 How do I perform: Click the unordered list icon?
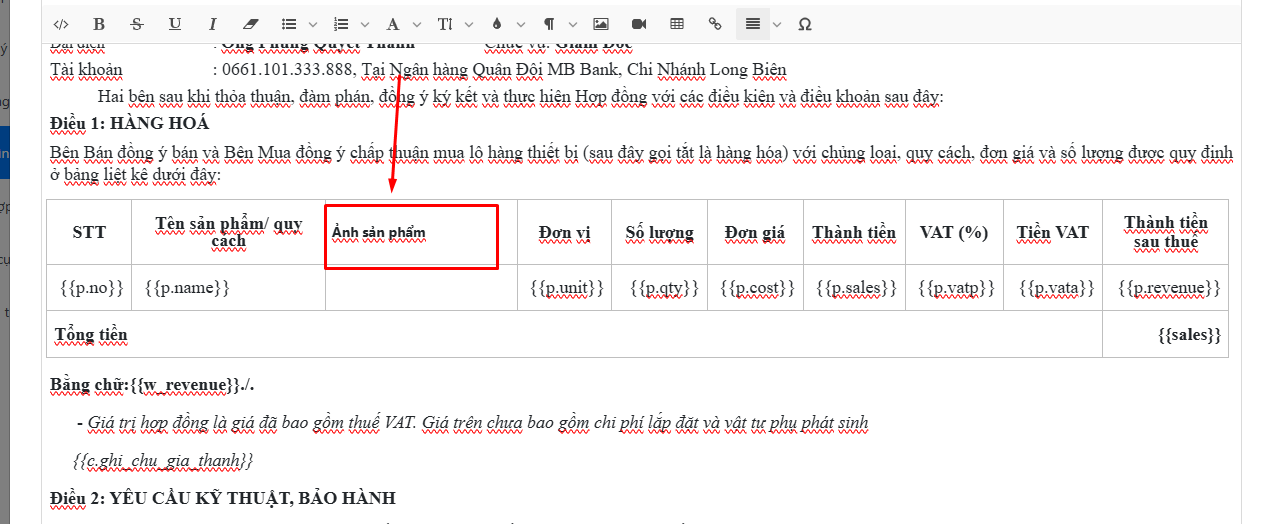289,24
